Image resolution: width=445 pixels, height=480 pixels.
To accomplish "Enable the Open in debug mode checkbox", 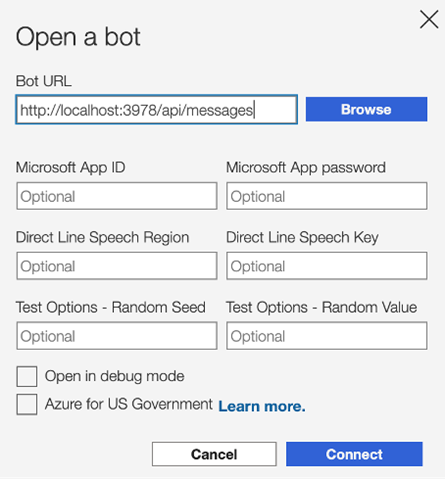I will click(x=27, y=376).
